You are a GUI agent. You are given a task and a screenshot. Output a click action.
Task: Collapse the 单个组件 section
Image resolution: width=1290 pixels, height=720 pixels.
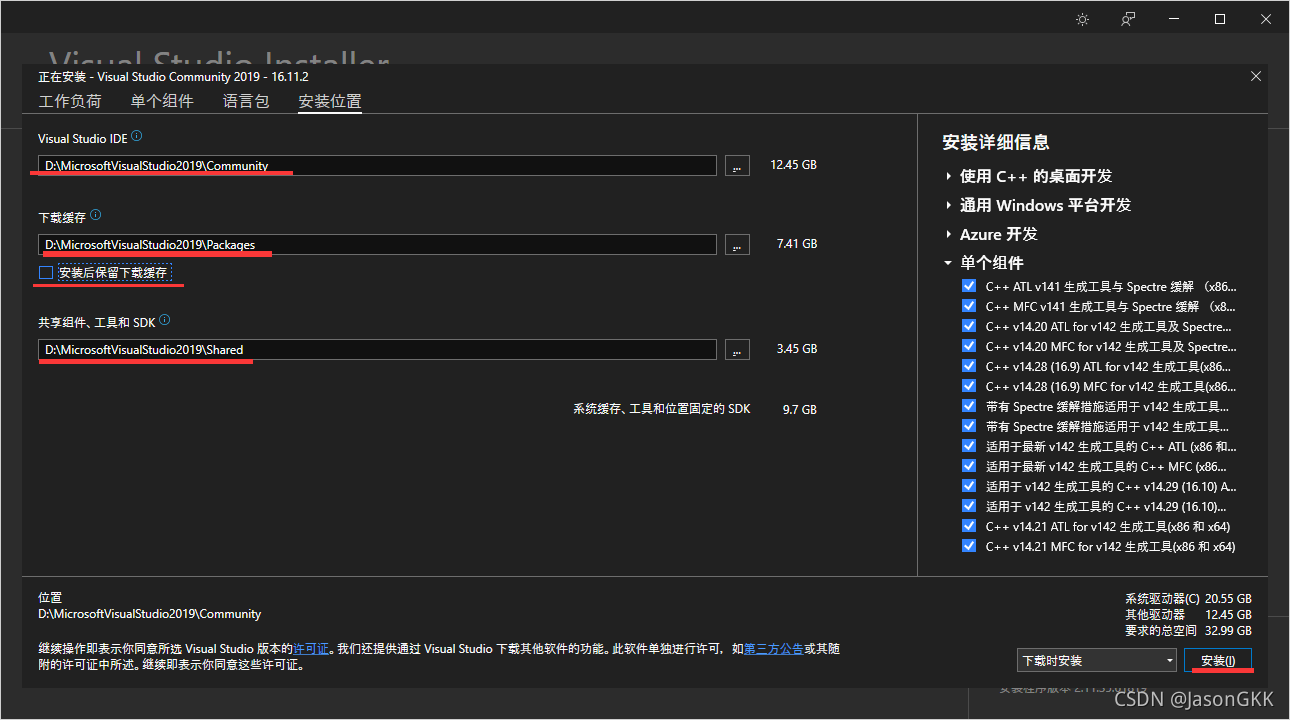948,263
